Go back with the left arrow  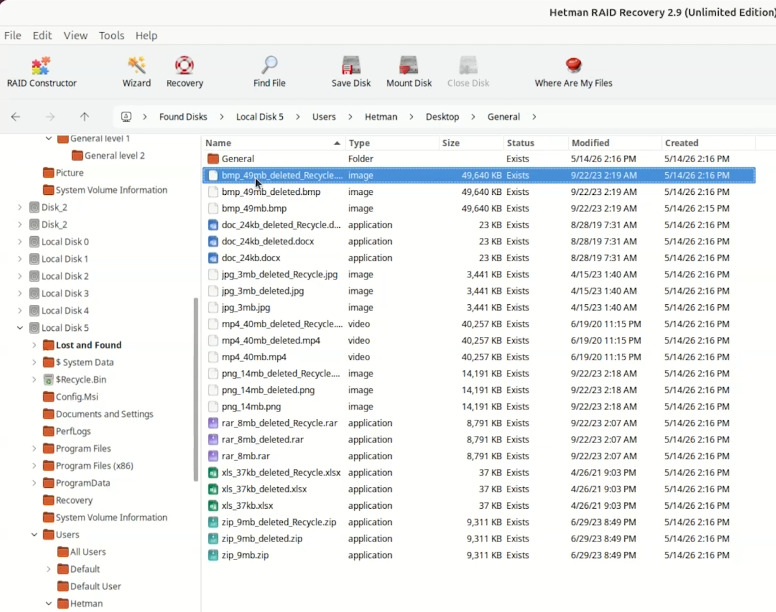coord(16,117)
